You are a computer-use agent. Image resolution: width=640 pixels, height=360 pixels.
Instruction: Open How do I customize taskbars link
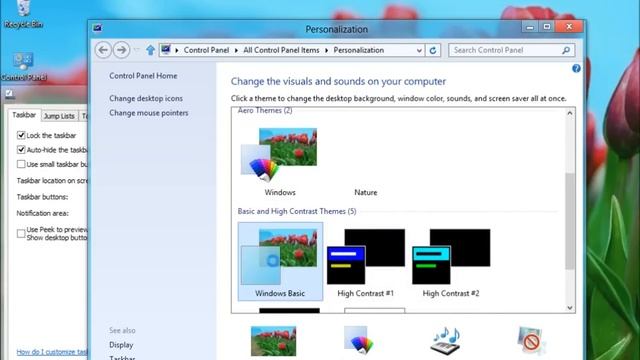(x=52, y=352)
